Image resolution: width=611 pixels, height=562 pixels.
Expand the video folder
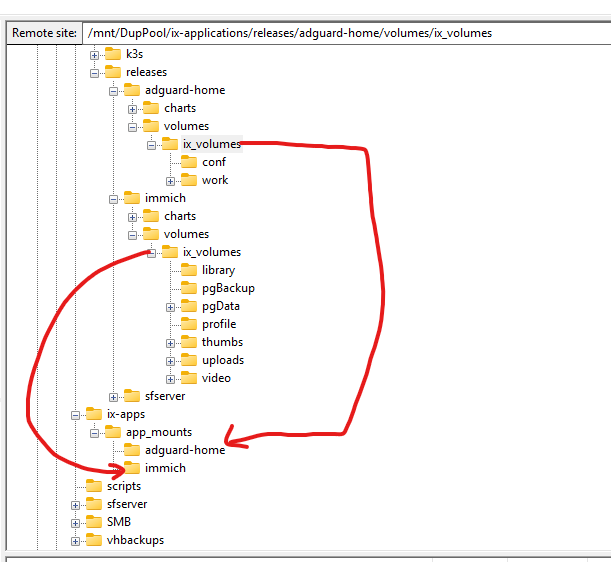170,379
